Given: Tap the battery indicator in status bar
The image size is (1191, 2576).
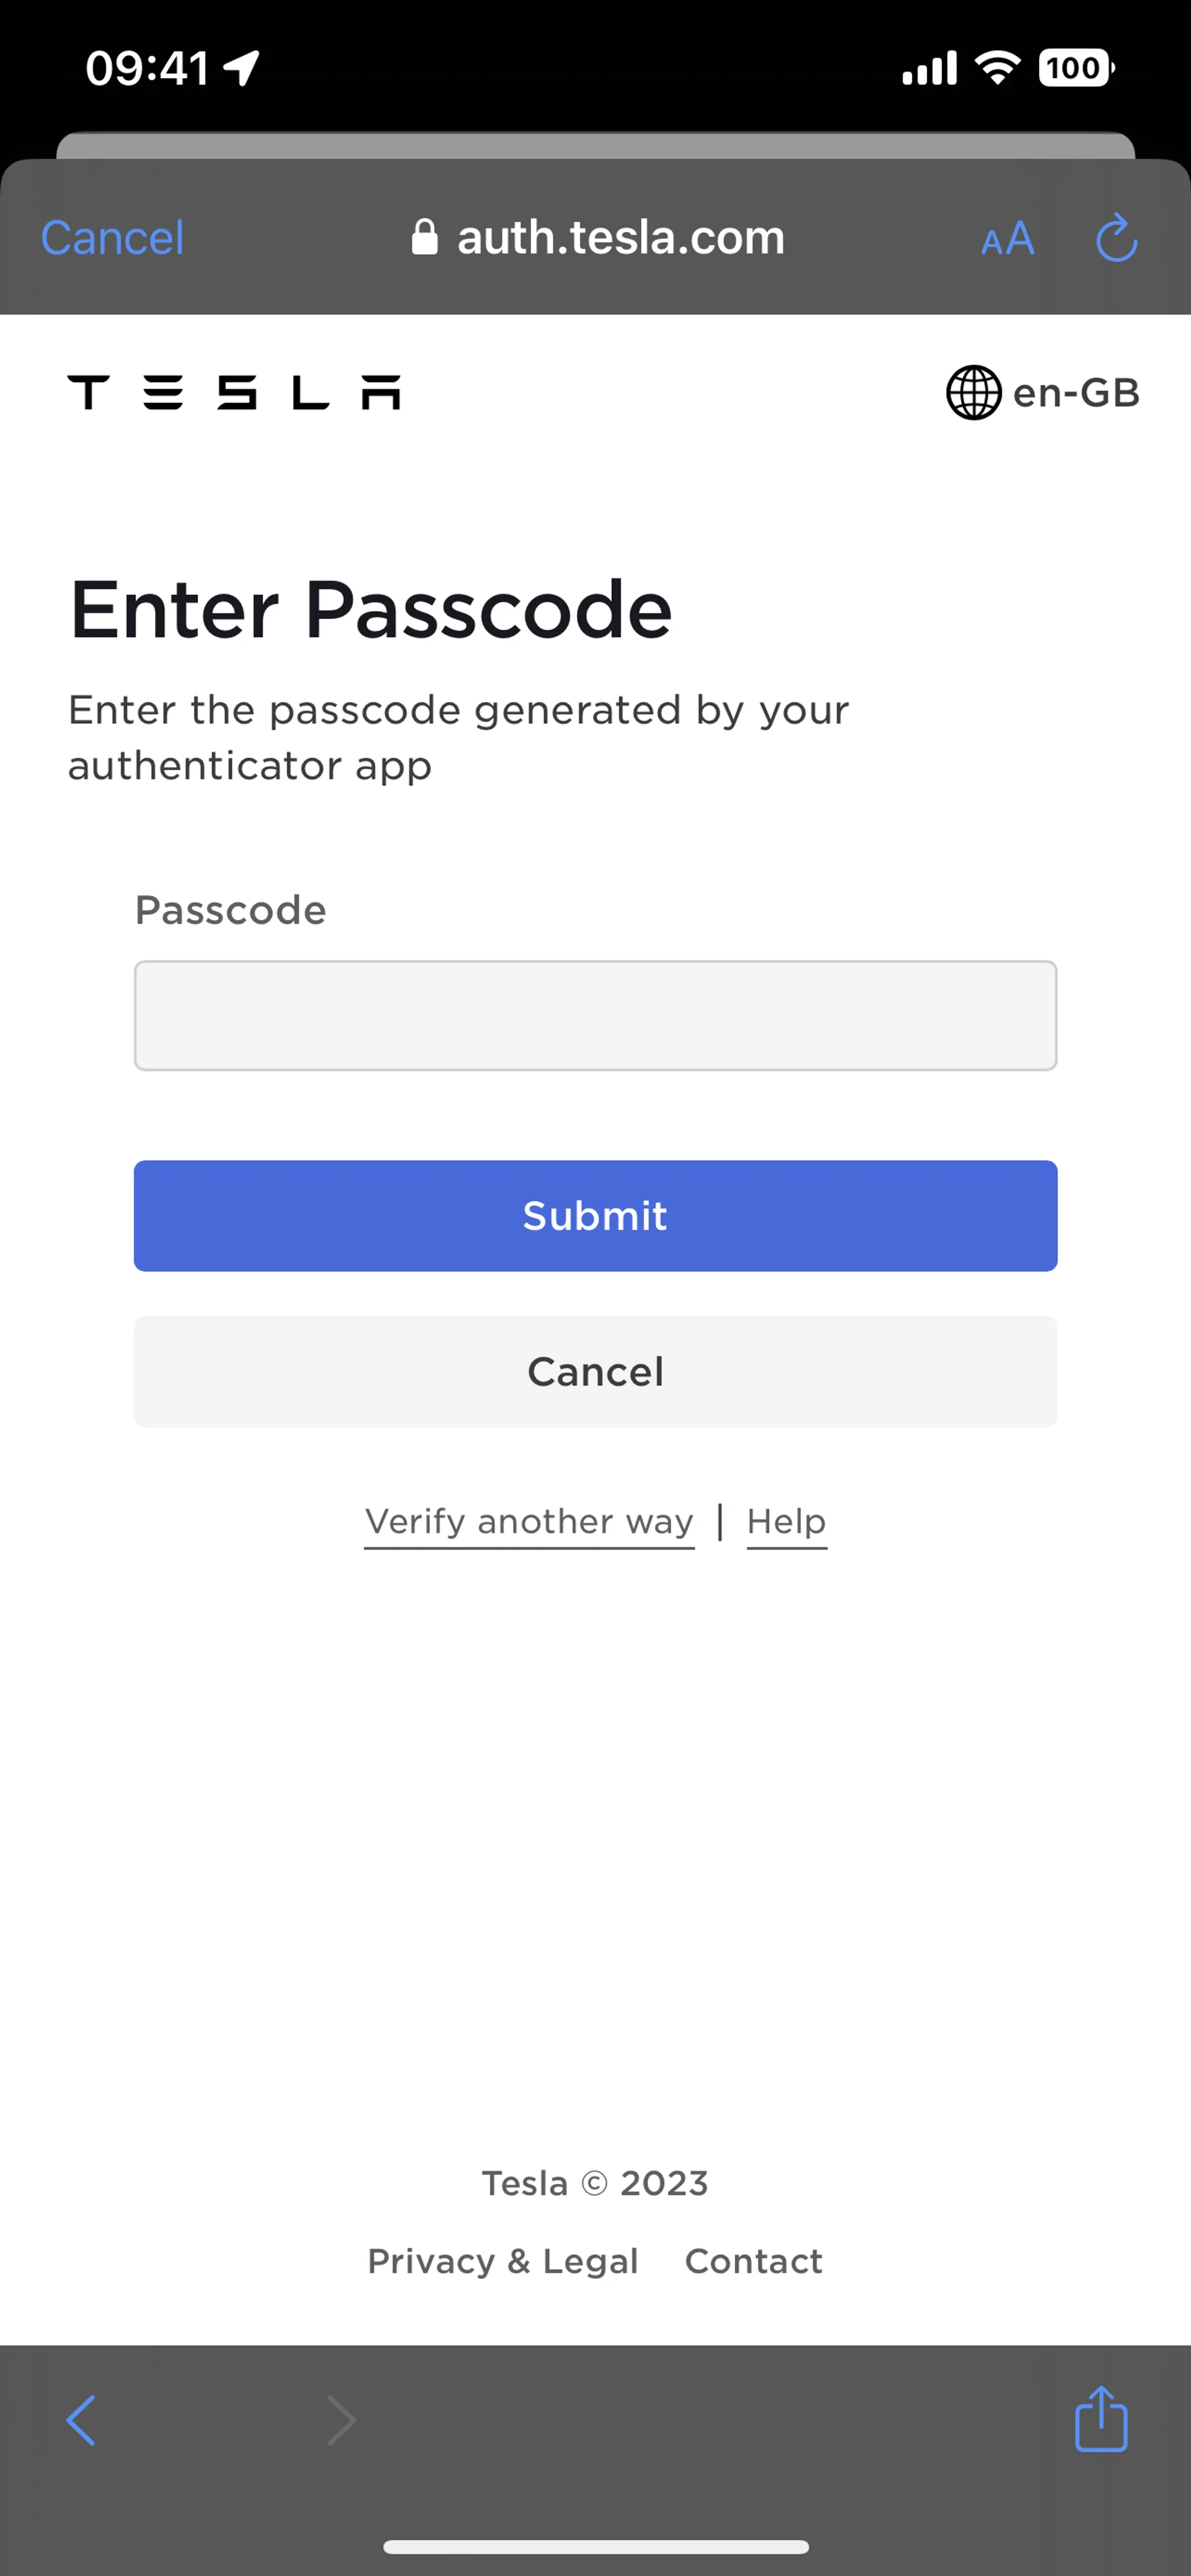Looking at the screenshot, I should 1076,68.
